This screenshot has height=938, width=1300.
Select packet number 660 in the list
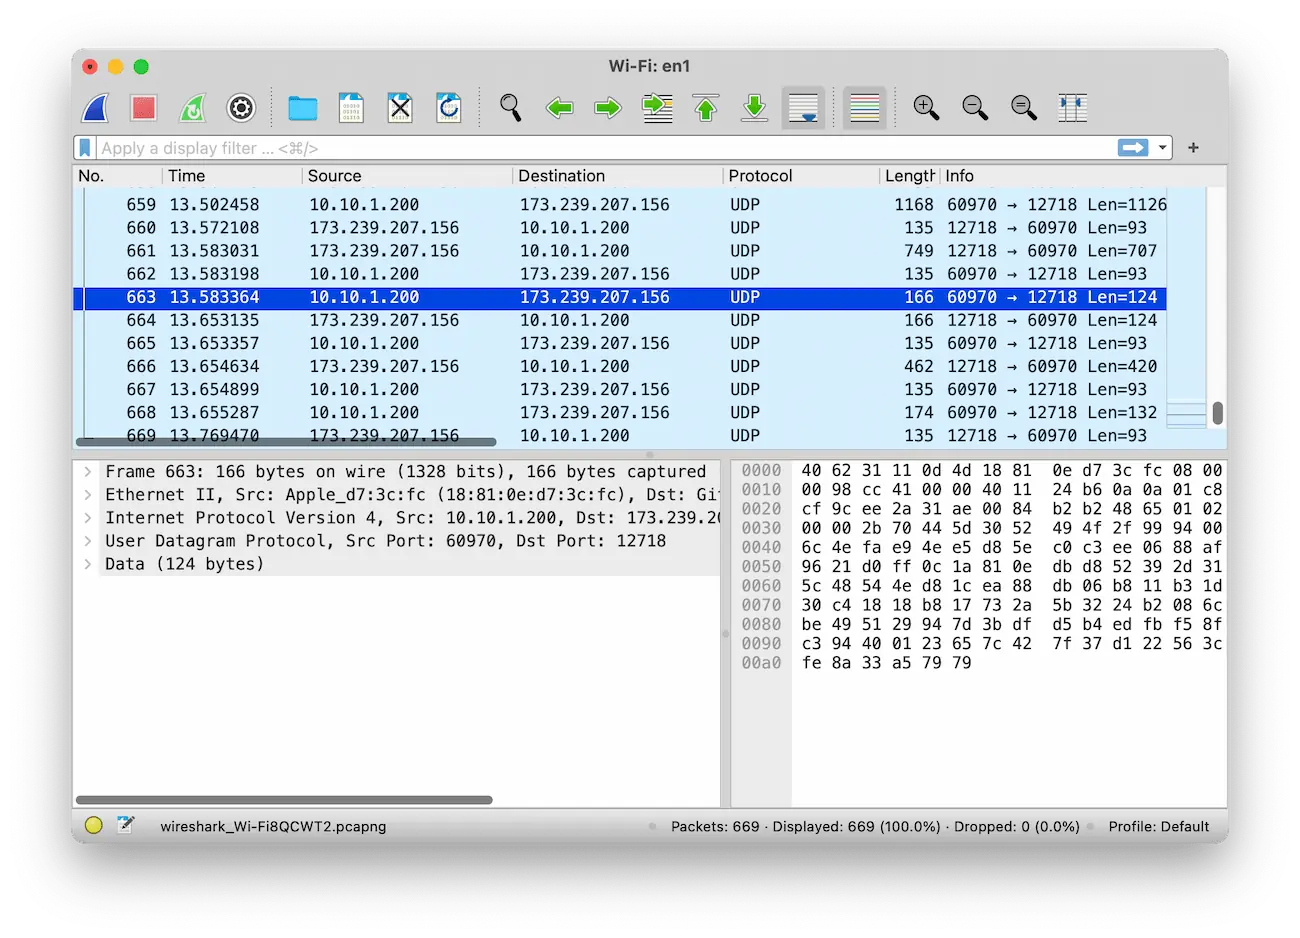pos(400,227)
